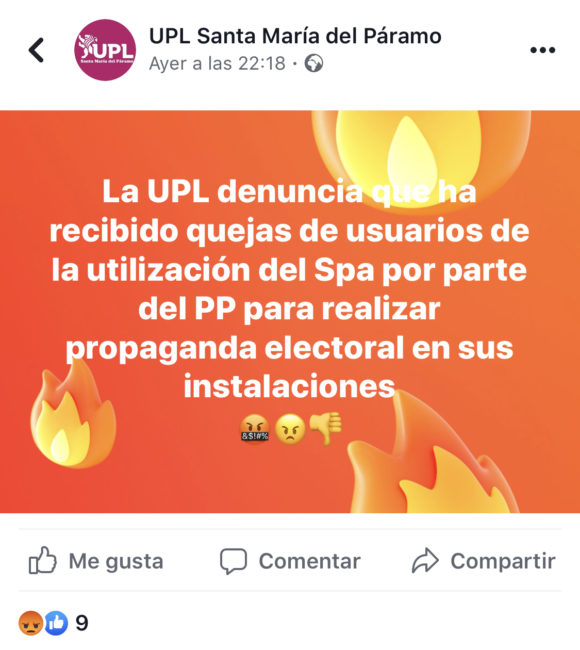Click the share arrow icon
Viewport: 580px width, 650px height.
(x=425, y=561)
